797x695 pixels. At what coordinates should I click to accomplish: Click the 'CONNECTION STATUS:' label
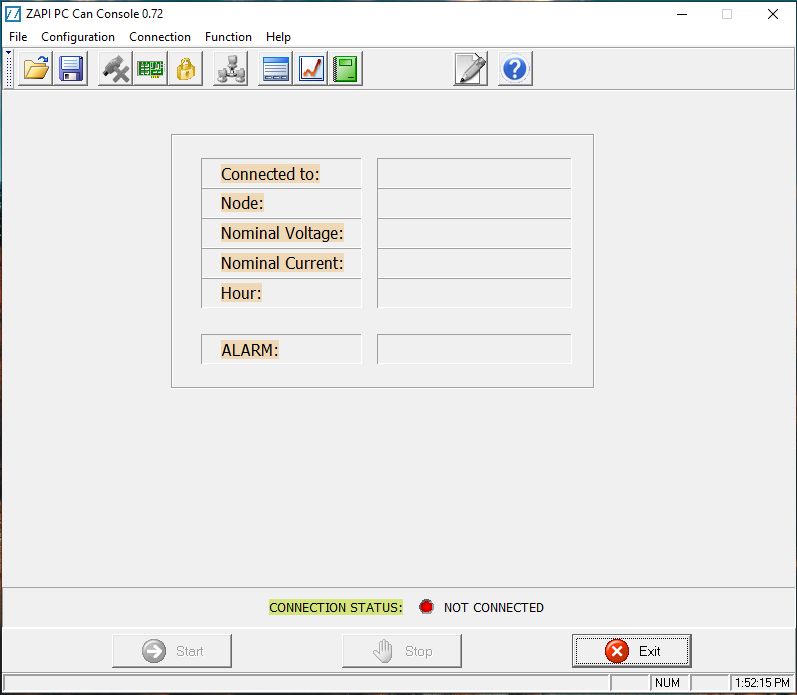point(335,607)
